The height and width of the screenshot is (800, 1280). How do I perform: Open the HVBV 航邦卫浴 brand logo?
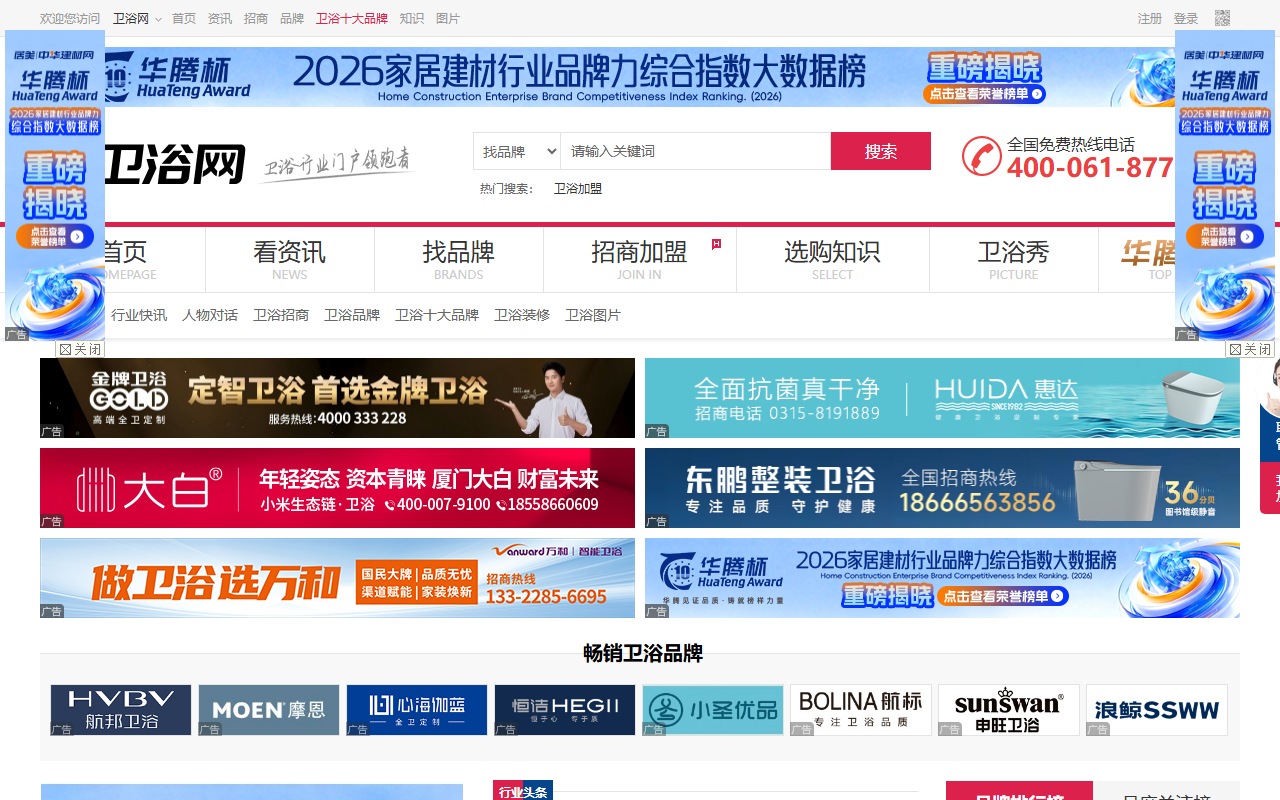121,710
